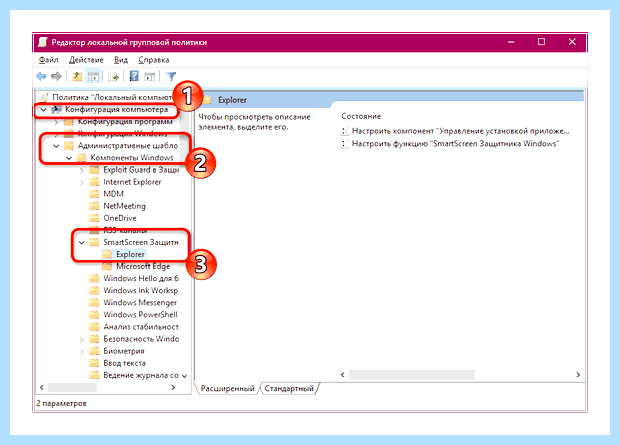Image resolution: width=620 pixels, height=445 pixels.
Task: Click the Microsoft Edge folder icon
Action: pos(107,266)
